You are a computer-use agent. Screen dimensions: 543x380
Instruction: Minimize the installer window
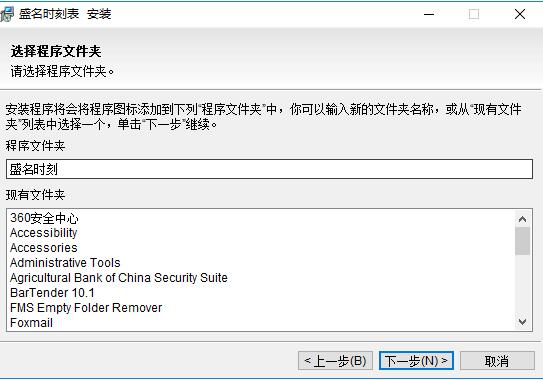pyautogui.click(x=429, y=14)
